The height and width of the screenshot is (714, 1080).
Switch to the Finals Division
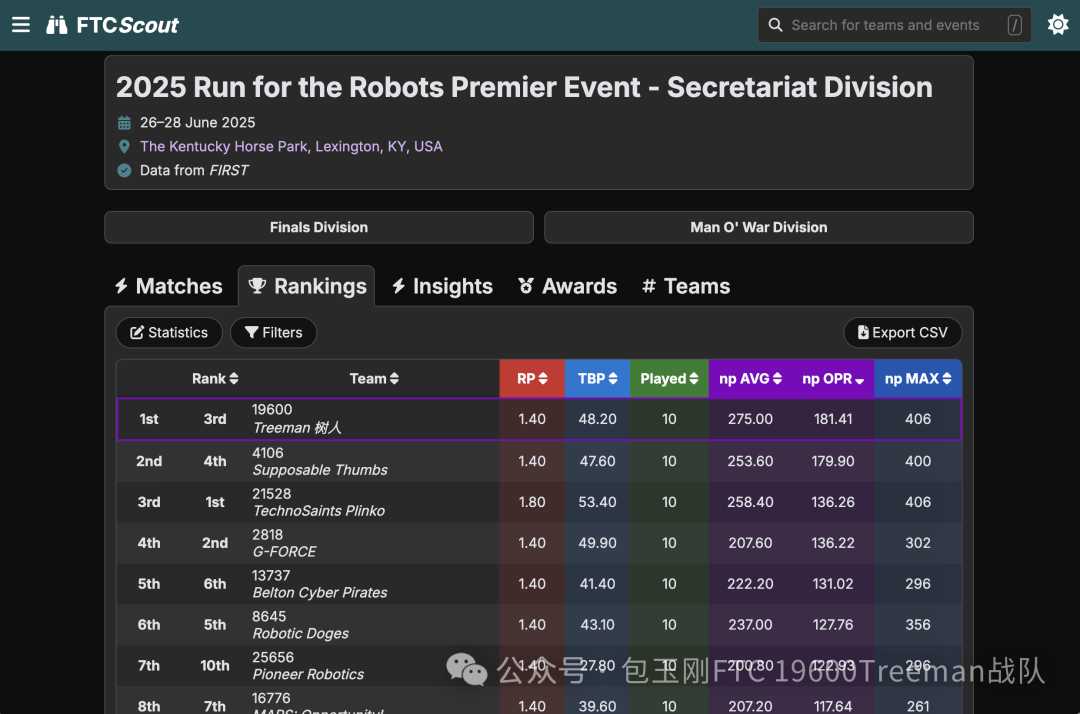point(319,227)
